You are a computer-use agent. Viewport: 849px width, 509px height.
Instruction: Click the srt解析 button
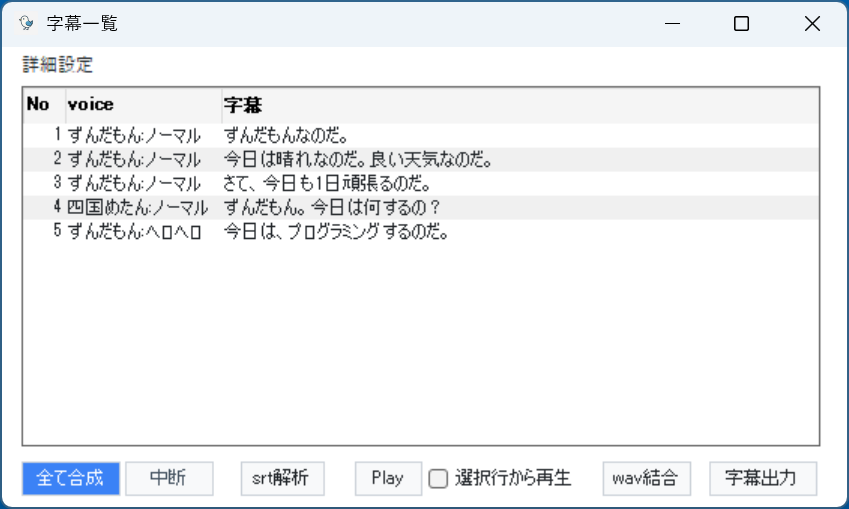pyautogui.click(x=282, y=479)
